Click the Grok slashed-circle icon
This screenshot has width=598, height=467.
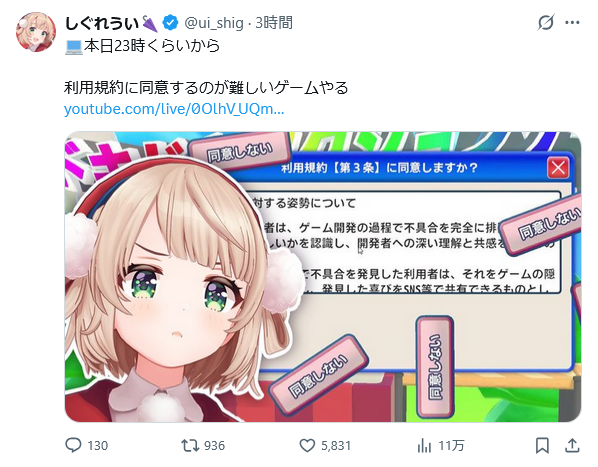click(545, 23)
